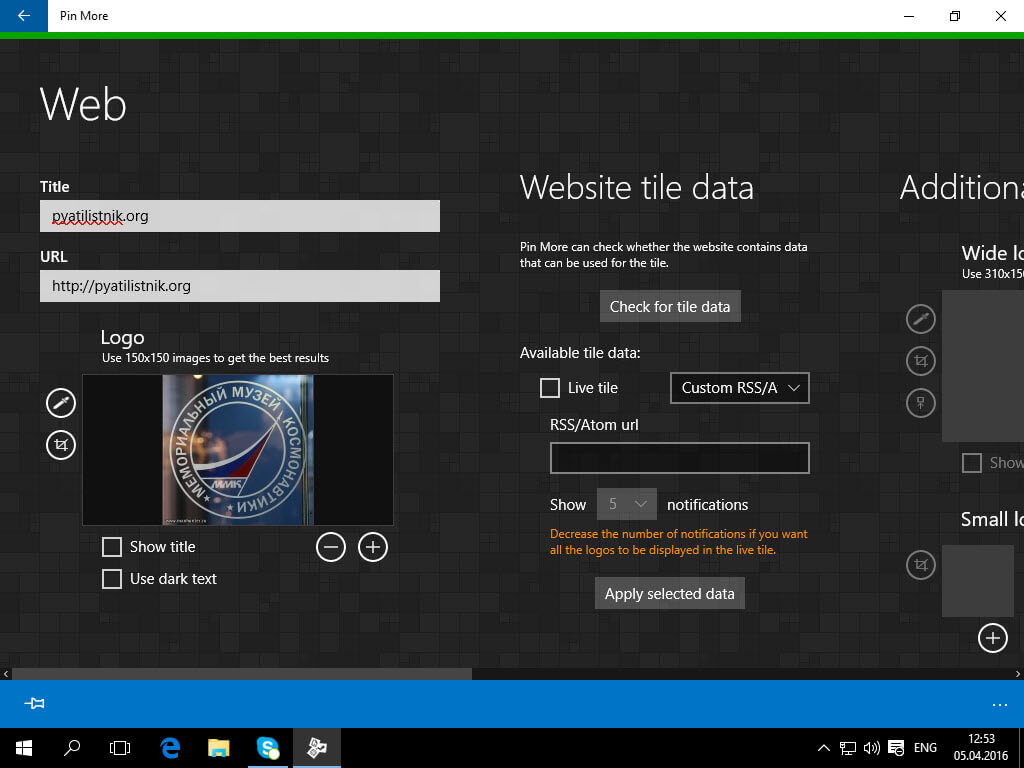Click the RSS/Atom url input field
1024x768 pixels.
pyautogui.click(x=679, y=458)
